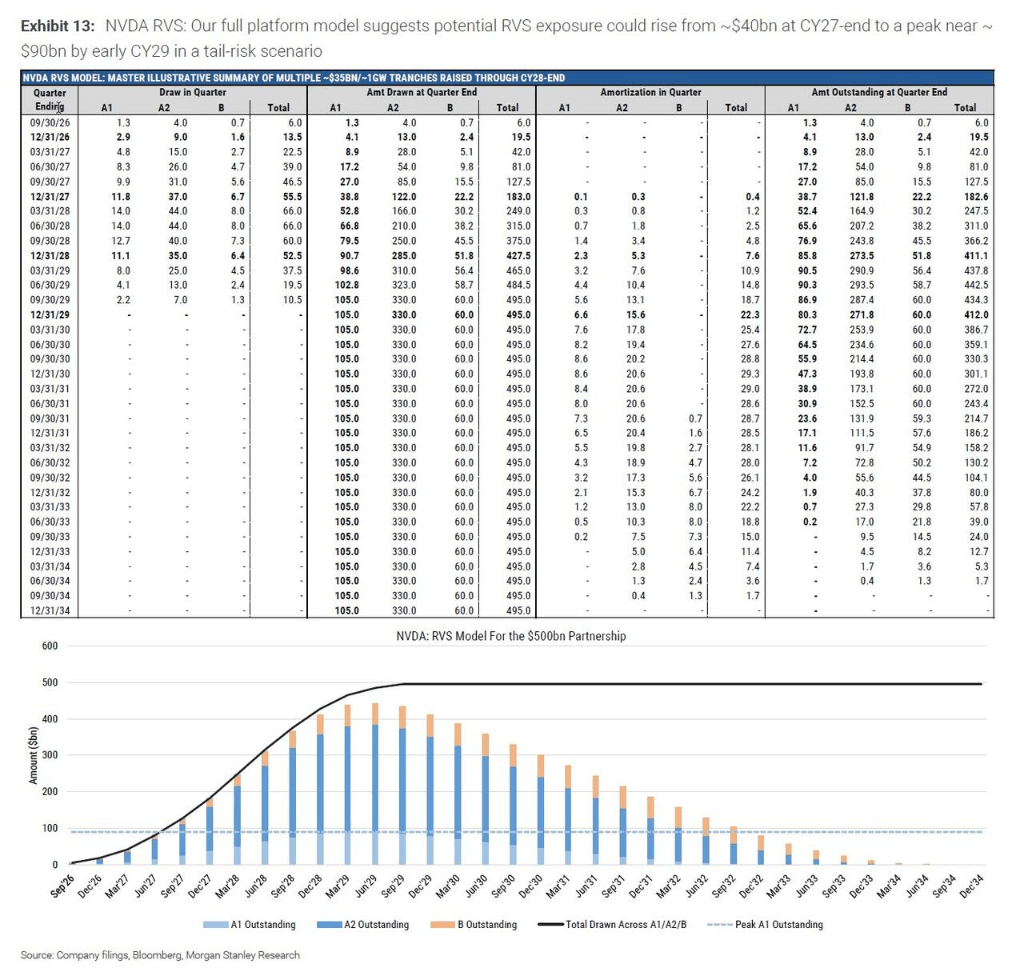Click the chart title 'NVDA: RVS Model For the $500bn Partnership'
Screen dimensions: 1024x973
(511, 636)
